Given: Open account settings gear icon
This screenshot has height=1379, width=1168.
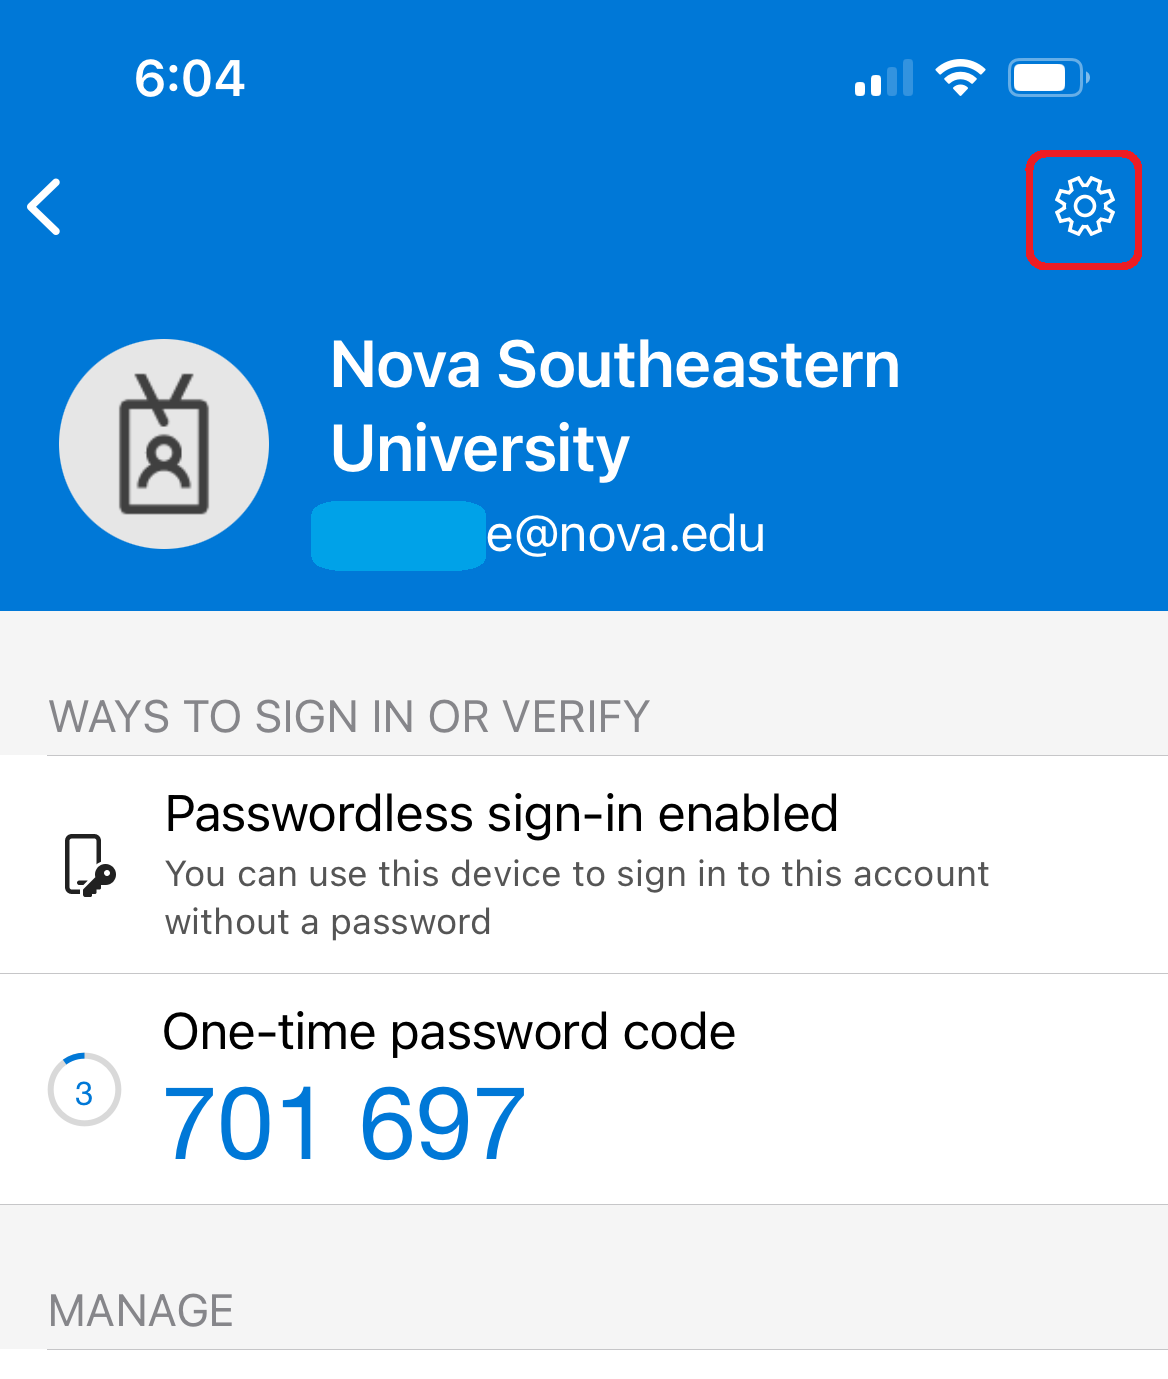Looking at the screenshot, I should click(x=1083, y=208).
